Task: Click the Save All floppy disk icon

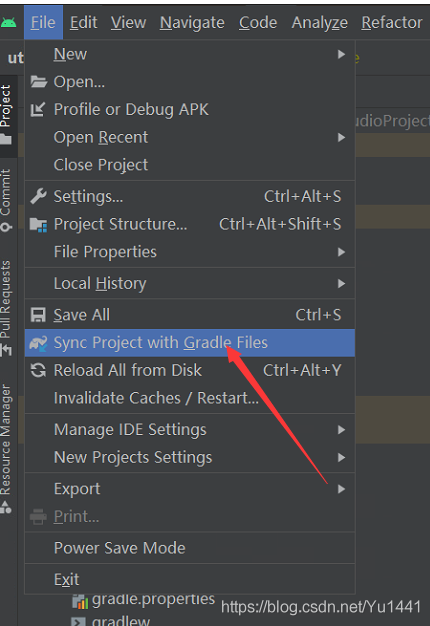Action: tap(38, 315)
